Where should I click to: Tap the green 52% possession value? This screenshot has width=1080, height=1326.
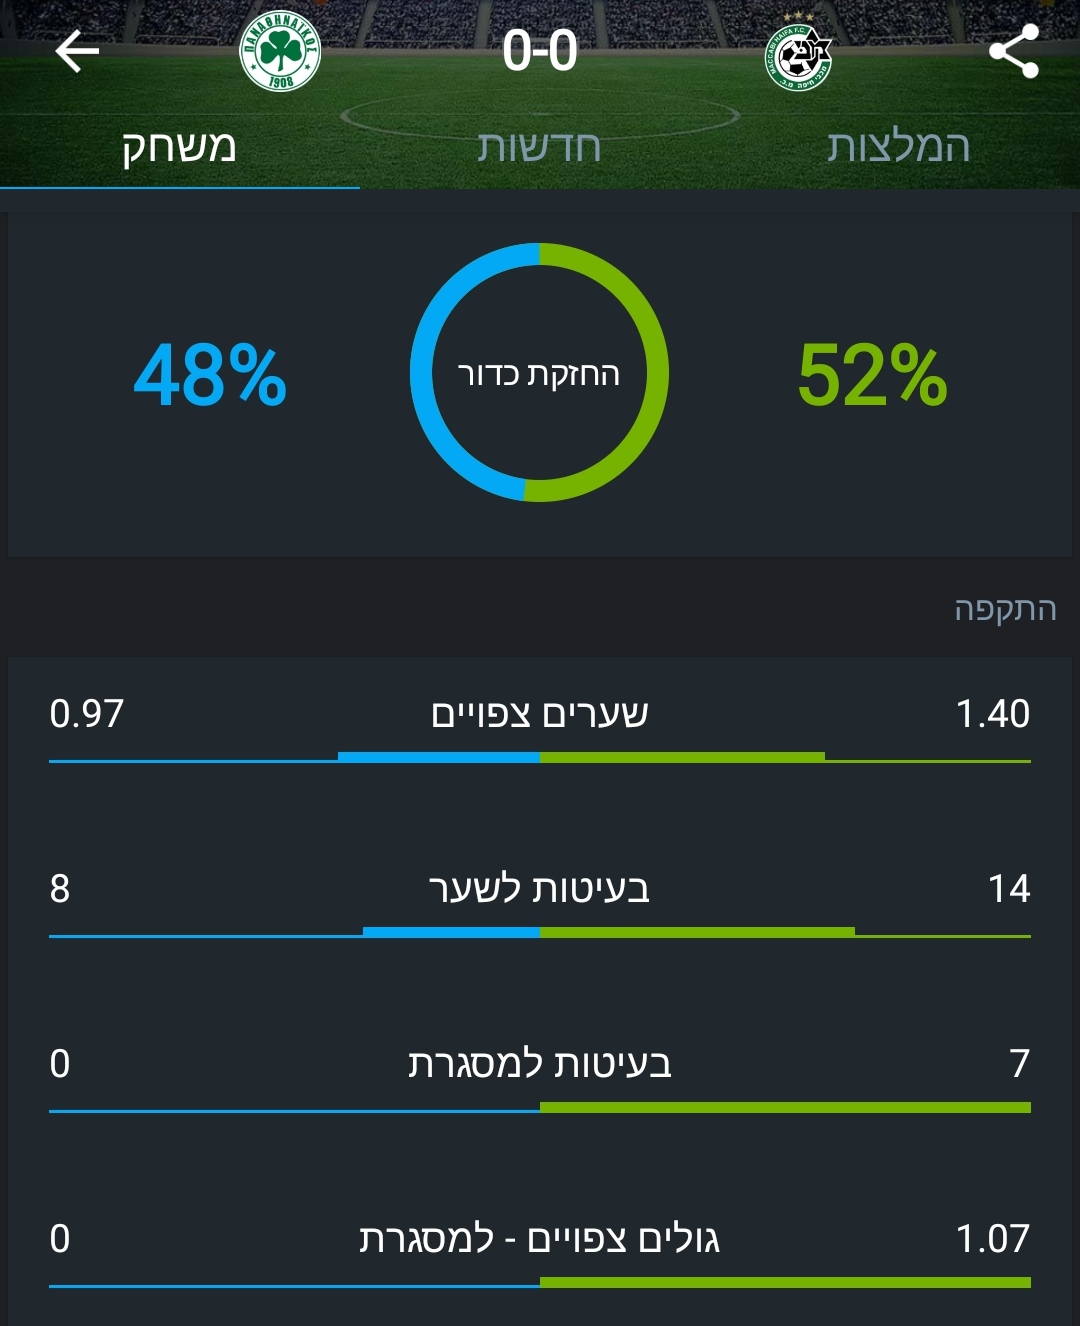(872, 375)
